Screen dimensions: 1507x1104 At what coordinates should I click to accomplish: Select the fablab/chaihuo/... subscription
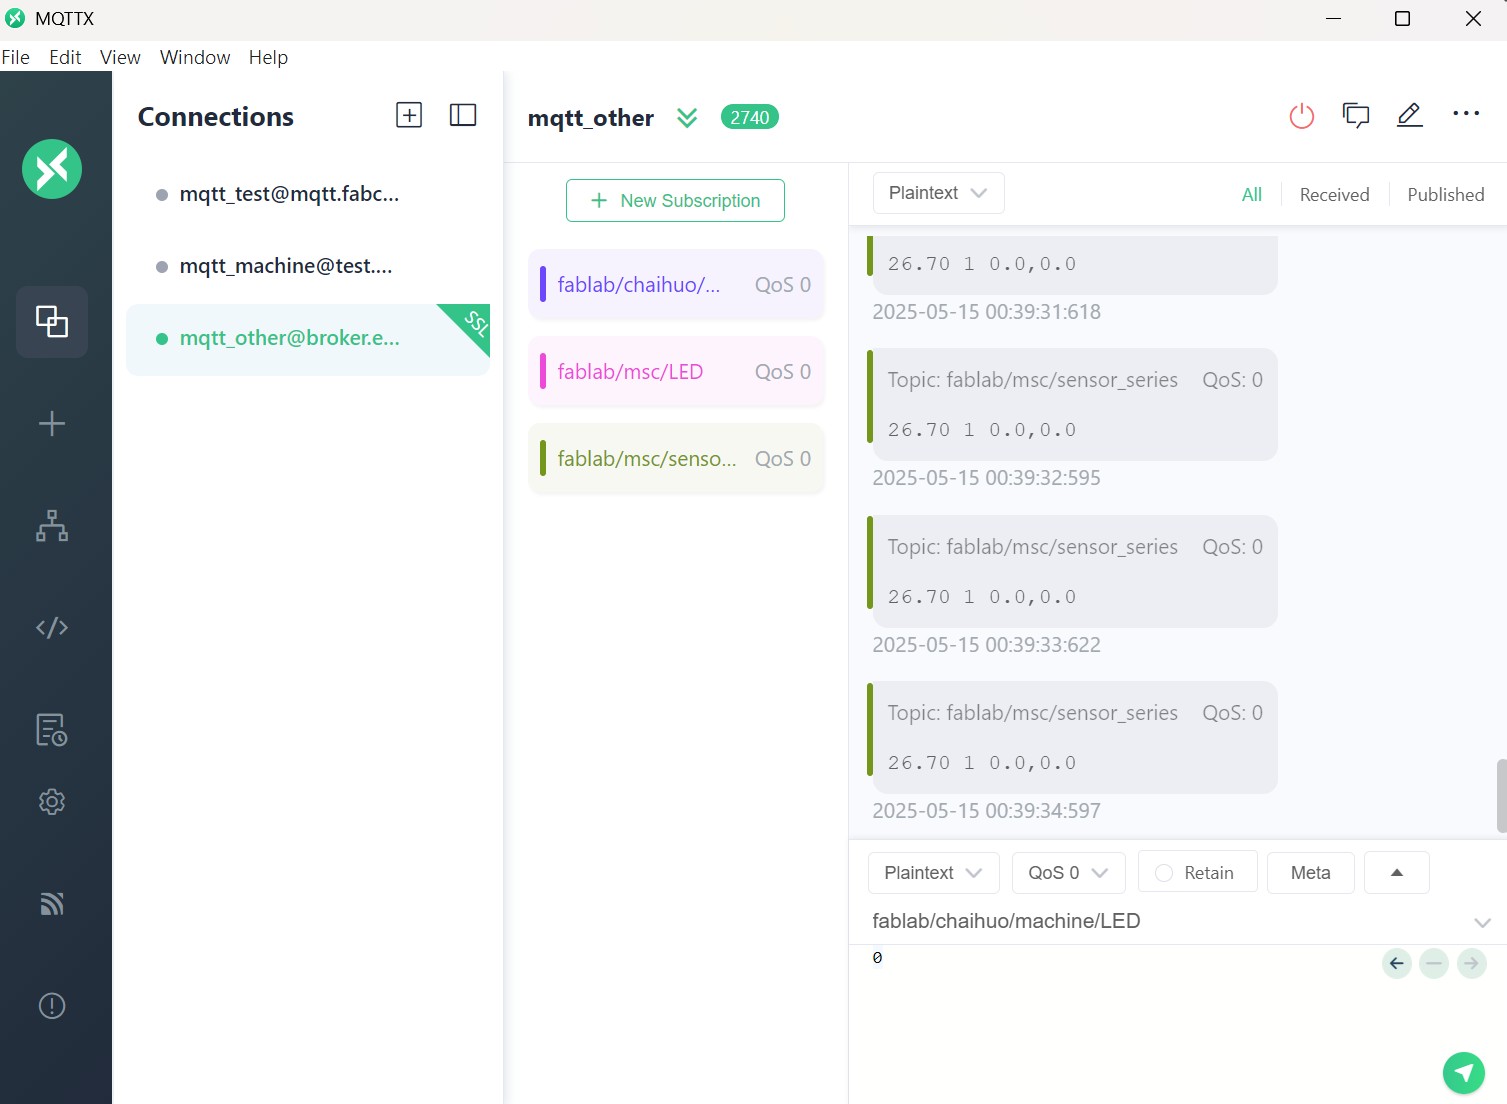676,285
